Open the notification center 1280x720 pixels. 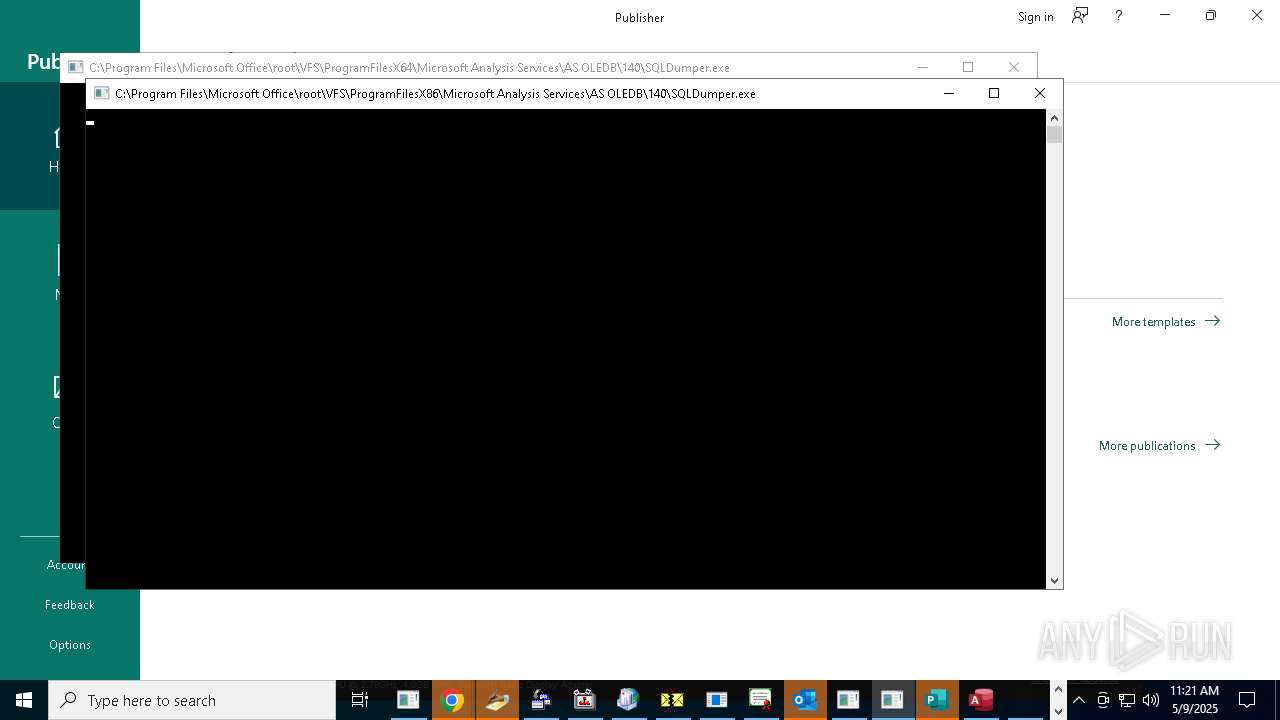tap(1247, 700)
